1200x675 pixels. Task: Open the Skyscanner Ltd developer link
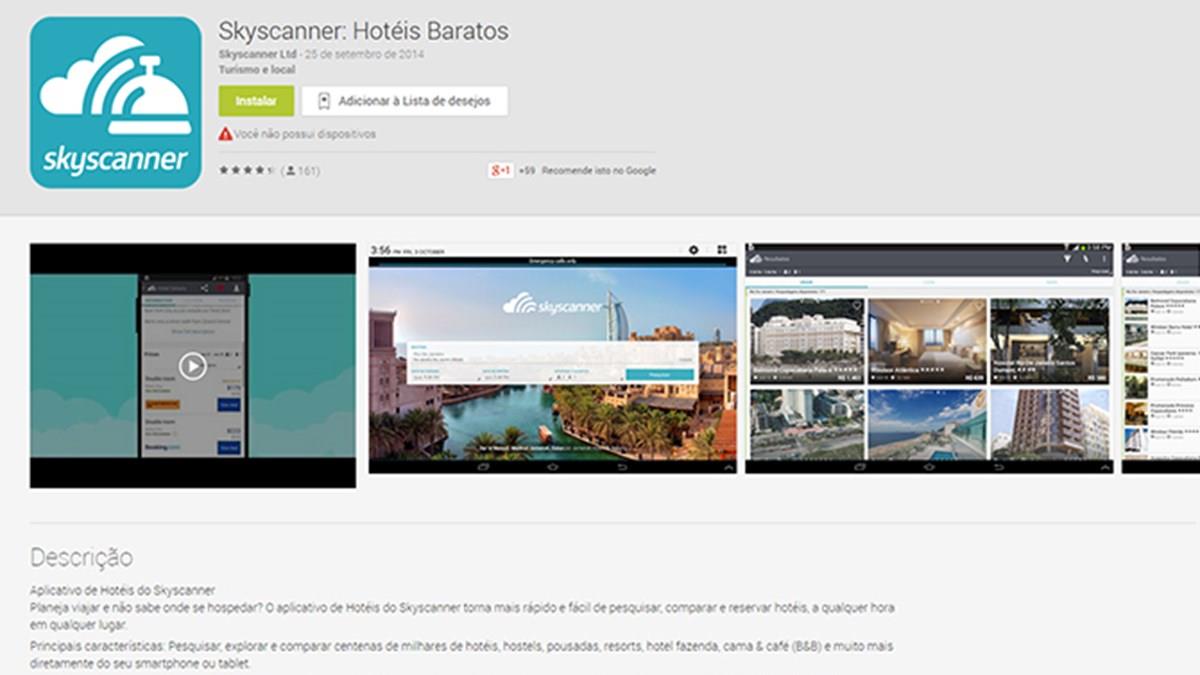(x=258, y=54)
